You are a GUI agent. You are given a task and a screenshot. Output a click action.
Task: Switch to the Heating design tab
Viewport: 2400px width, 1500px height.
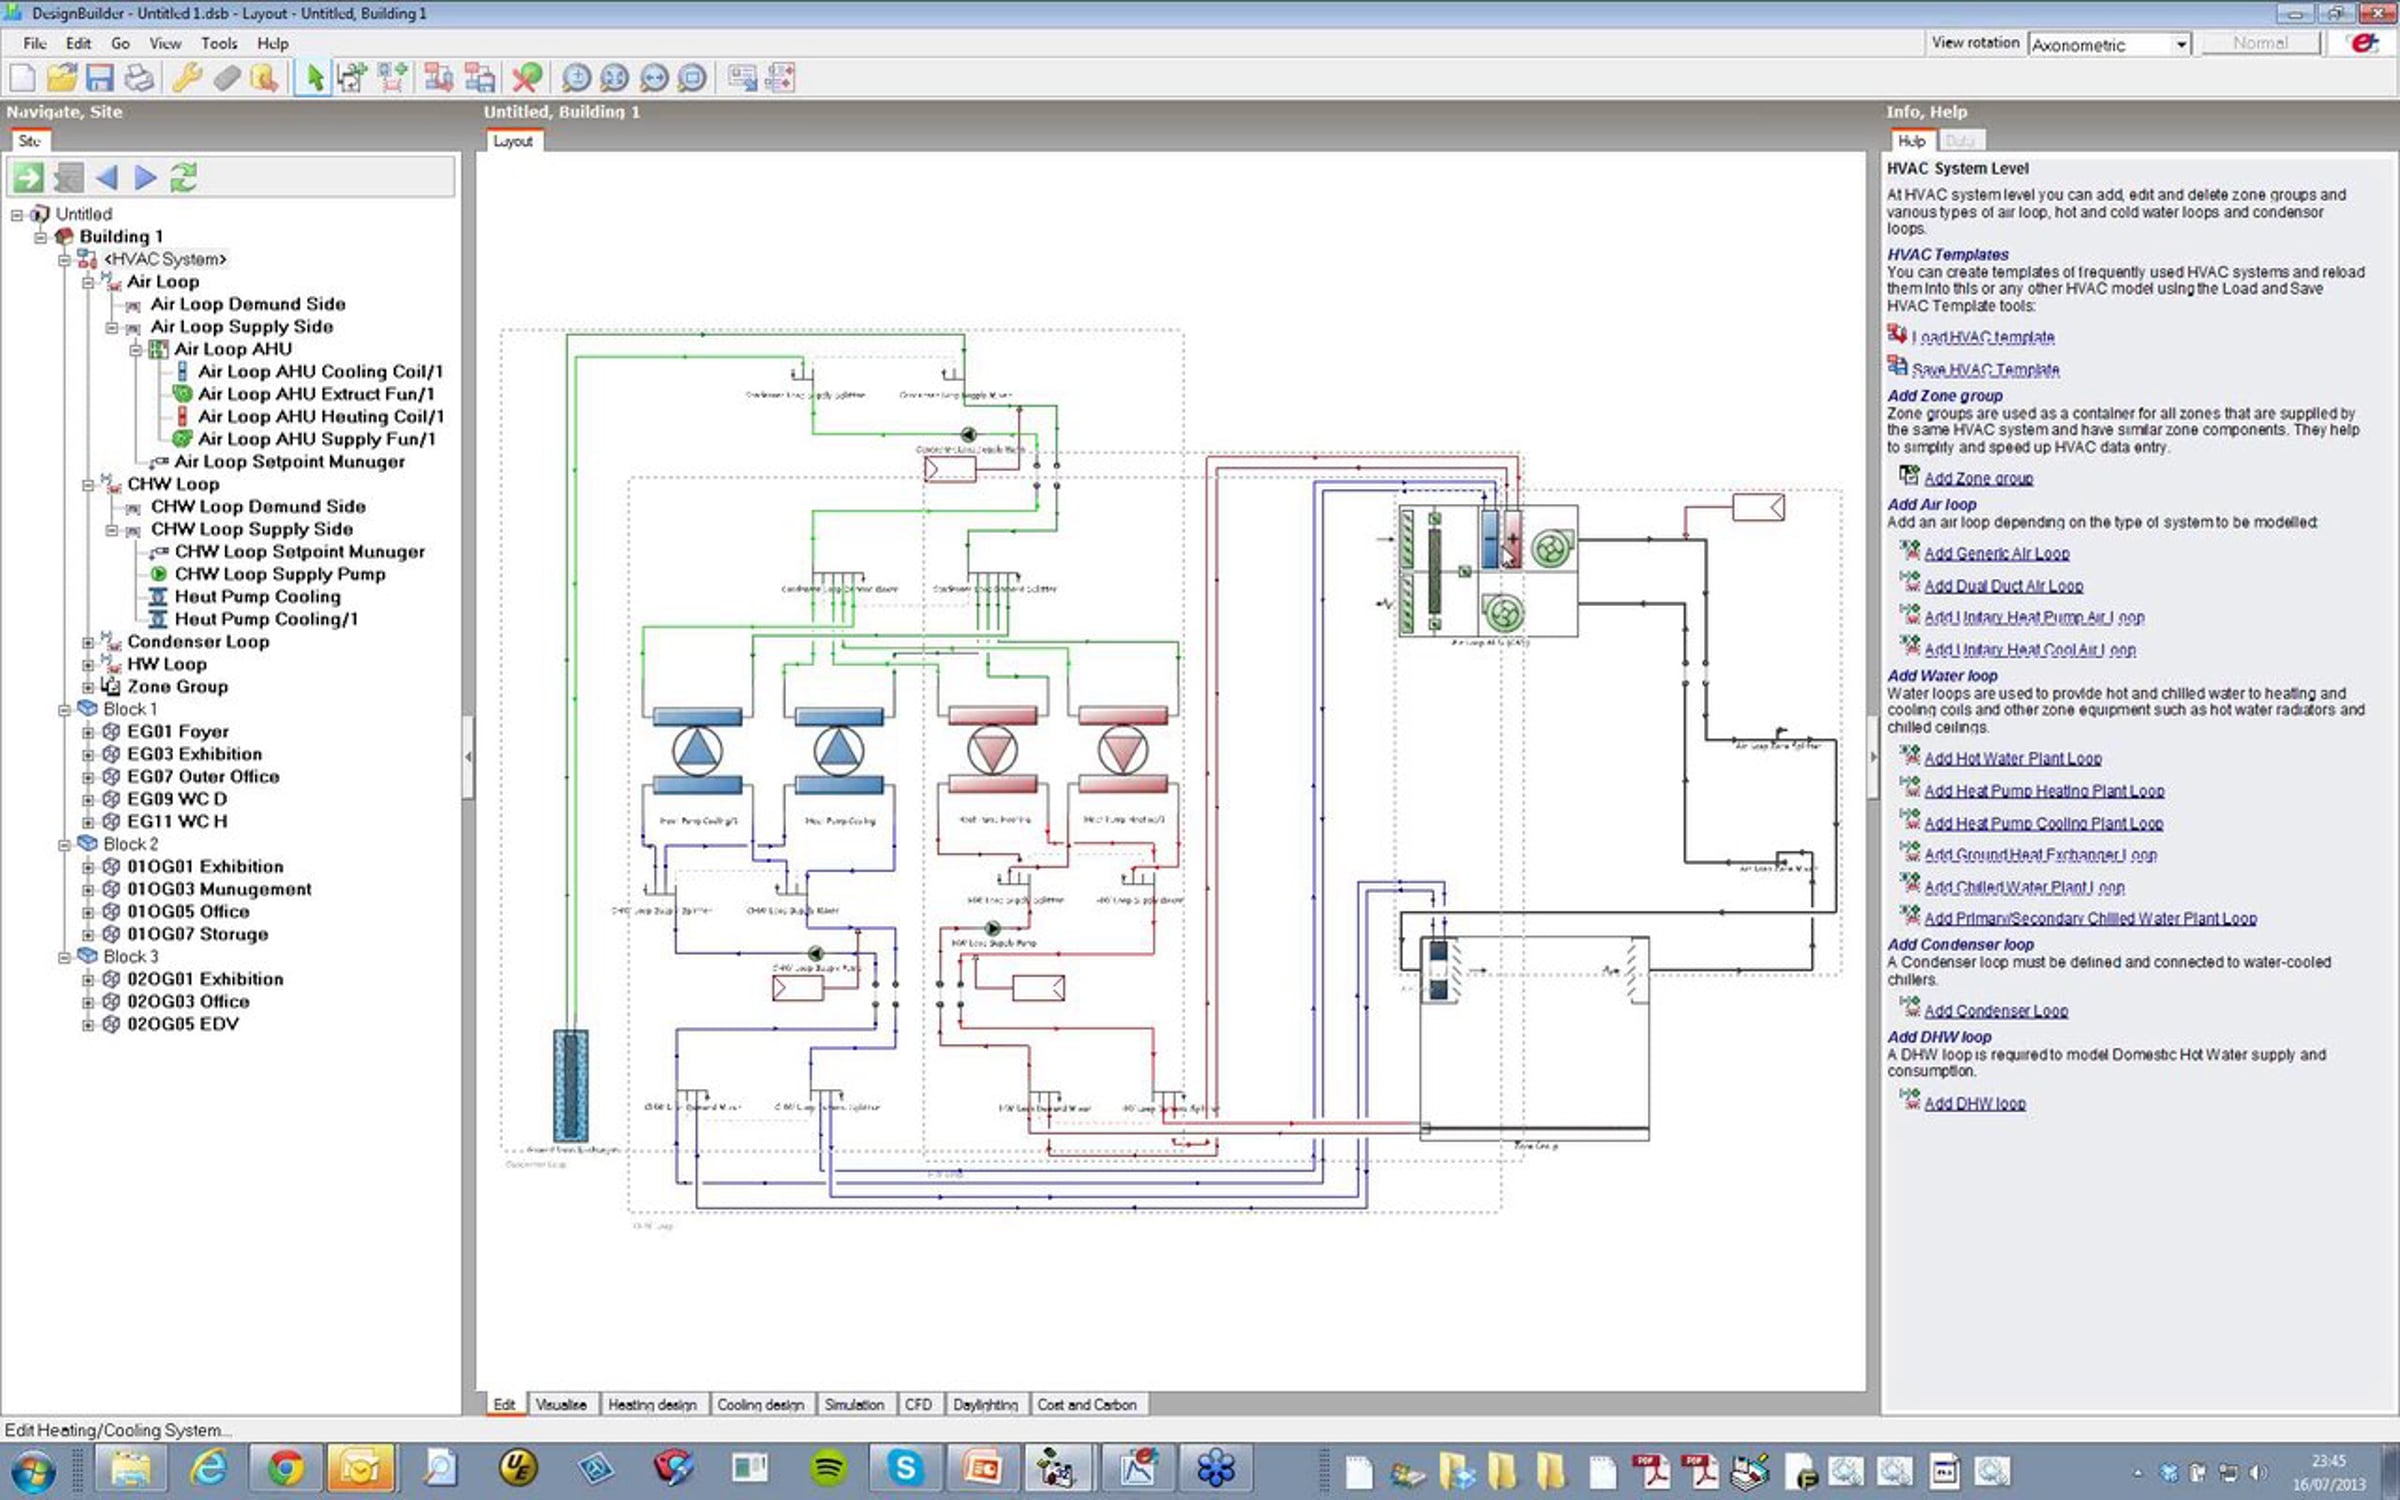point(652,1404)
